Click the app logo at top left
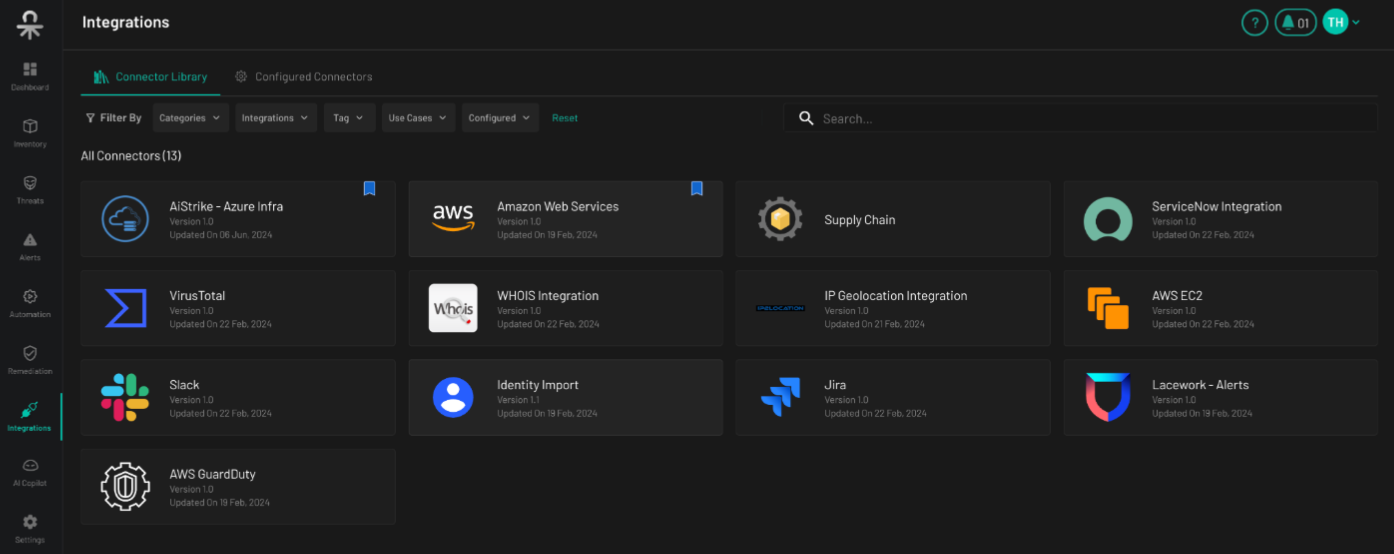Screen dimensions: 1394x554 [30, 24]
